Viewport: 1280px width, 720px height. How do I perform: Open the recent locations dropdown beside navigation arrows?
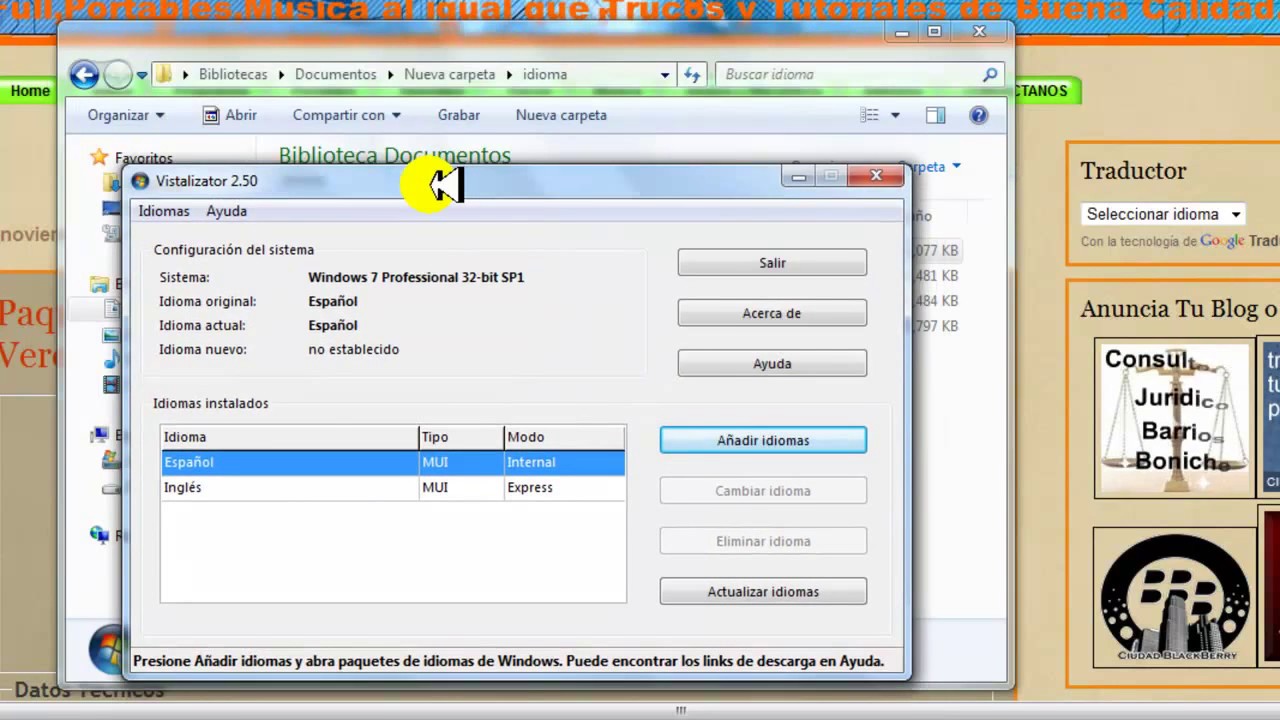(x=142, y=75)
